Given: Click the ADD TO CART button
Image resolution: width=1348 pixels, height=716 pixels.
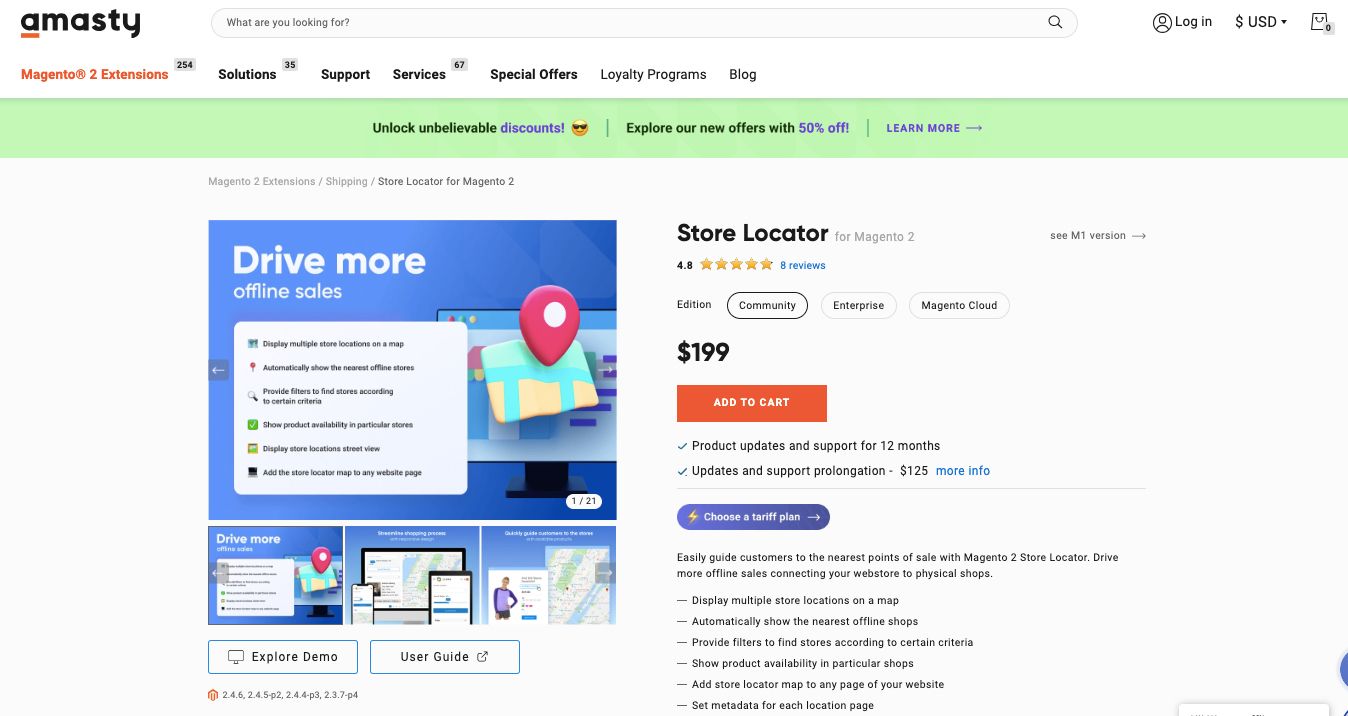Looking at the screenshot, I should pyautogui.click(x=752, y=402).
